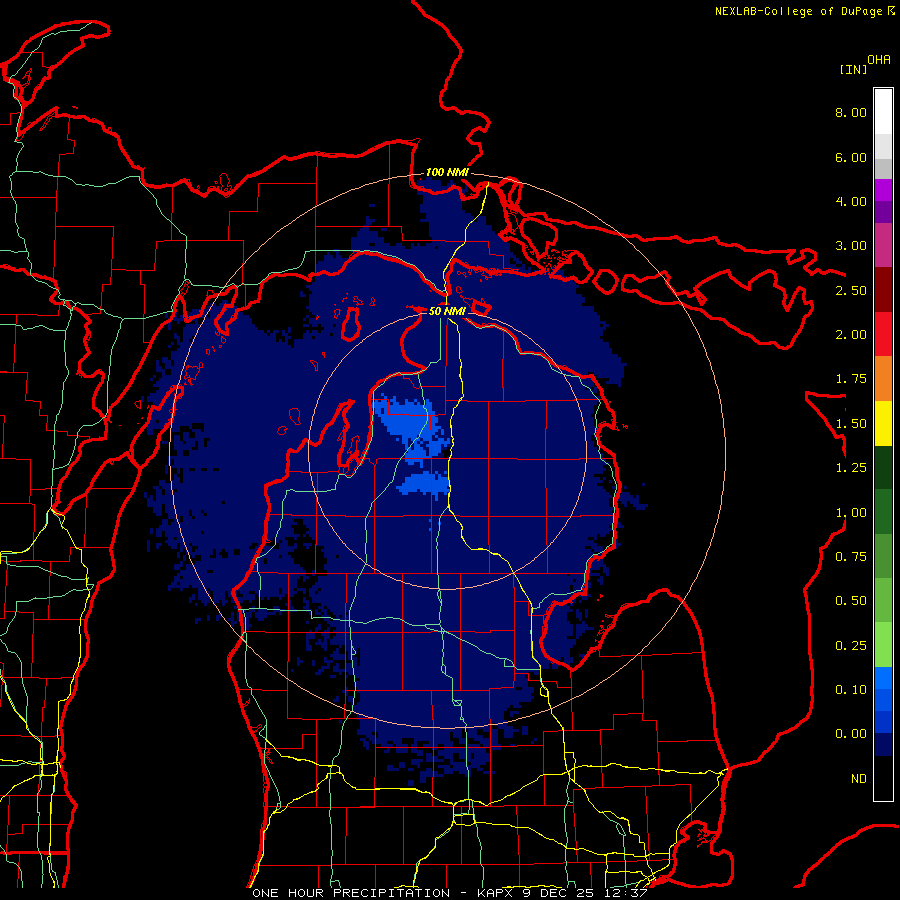
Task: Click the 100 NMI range ring label
Action: 447,172
